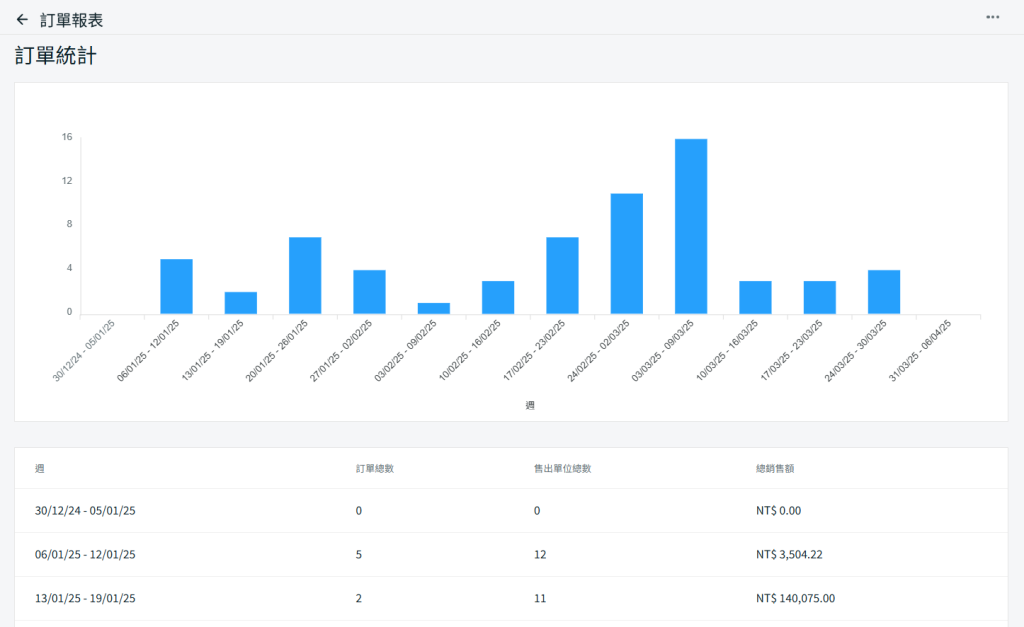Click the 12 y-axis value
This screenshot has width=1024, height=627.
pos(67,180)
